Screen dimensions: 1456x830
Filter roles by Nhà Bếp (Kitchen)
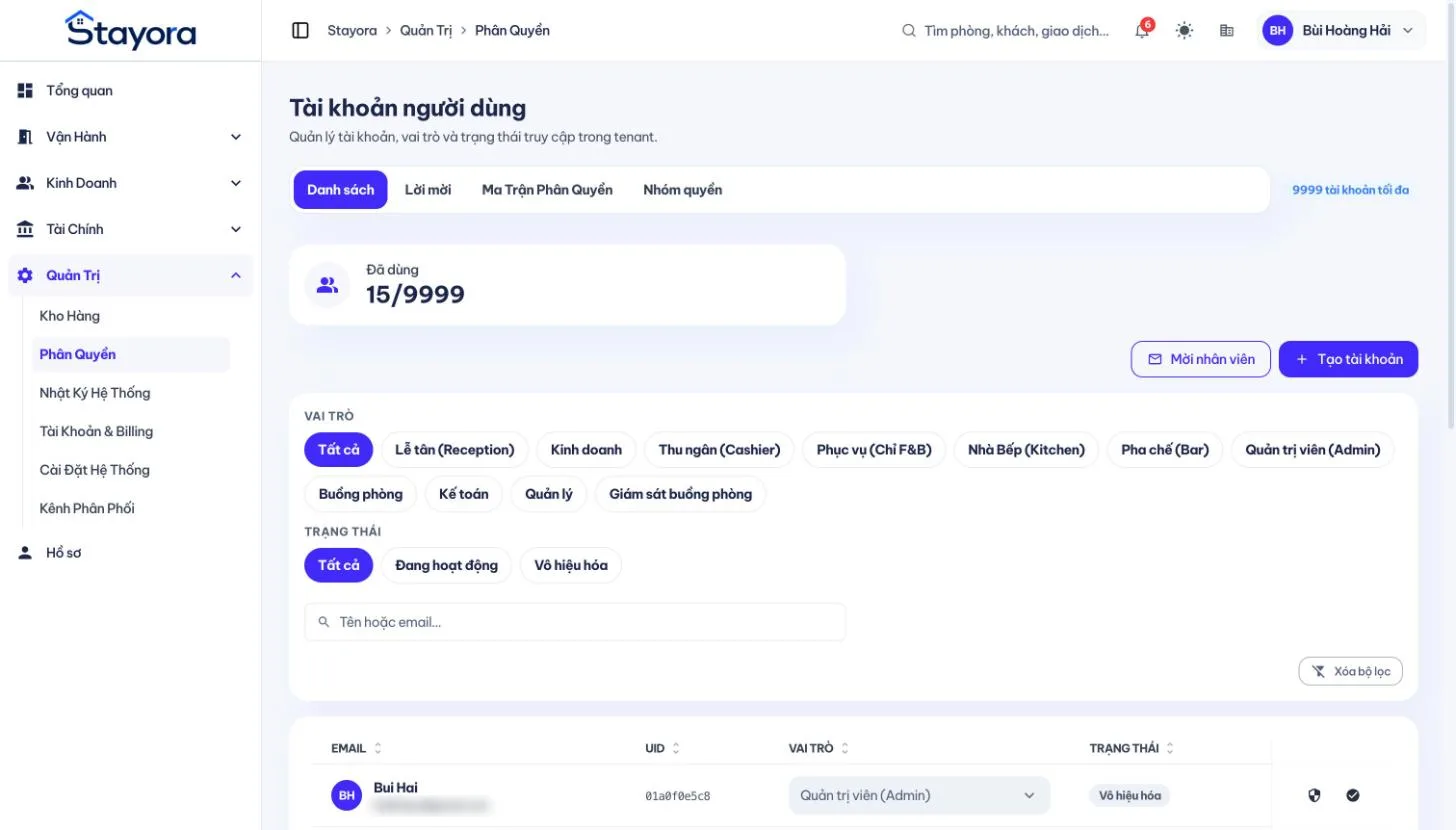[1026, 450]
